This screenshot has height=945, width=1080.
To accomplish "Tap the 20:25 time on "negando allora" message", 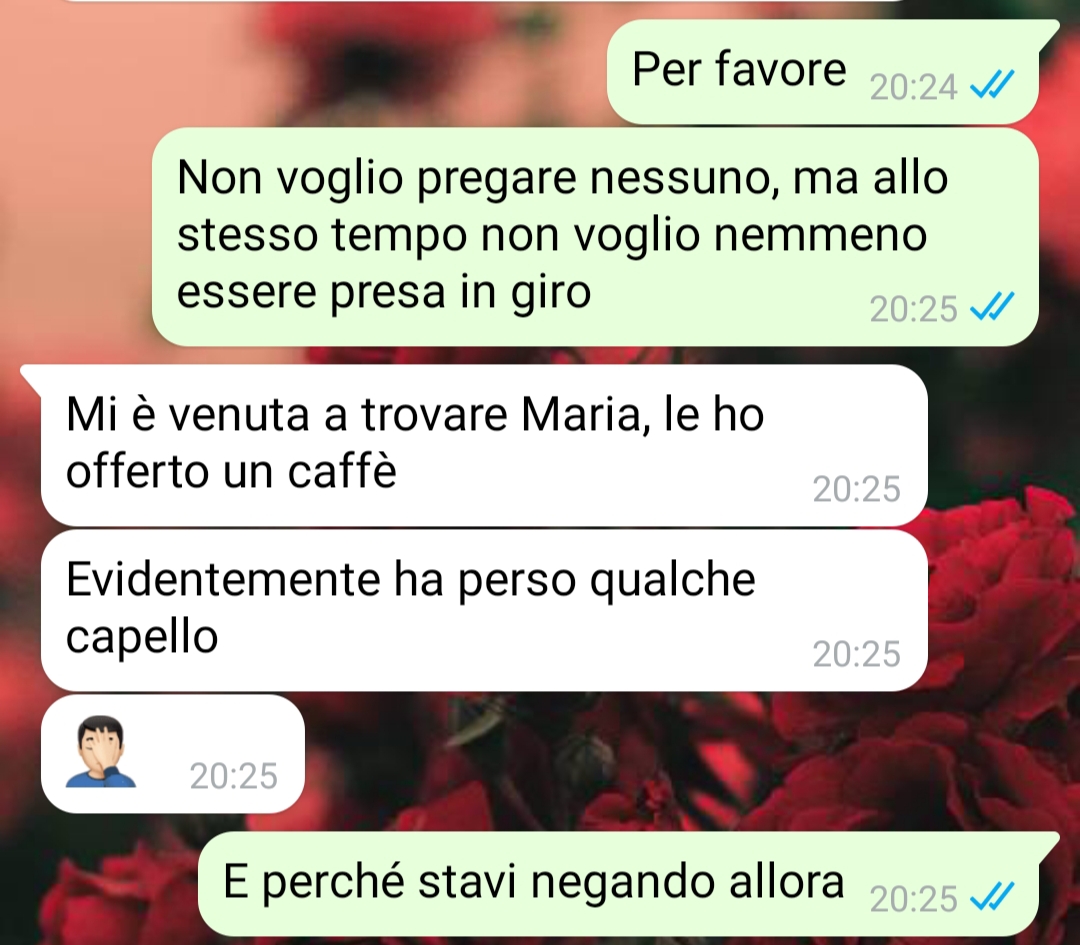I will (913, 900).
